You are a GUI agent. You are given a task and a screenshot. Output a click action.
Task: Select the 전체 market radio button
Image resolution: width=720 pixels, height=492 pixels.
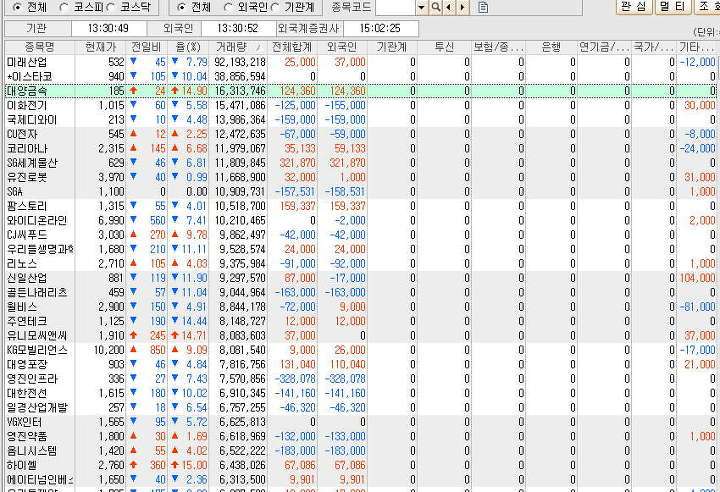[17, 7]
